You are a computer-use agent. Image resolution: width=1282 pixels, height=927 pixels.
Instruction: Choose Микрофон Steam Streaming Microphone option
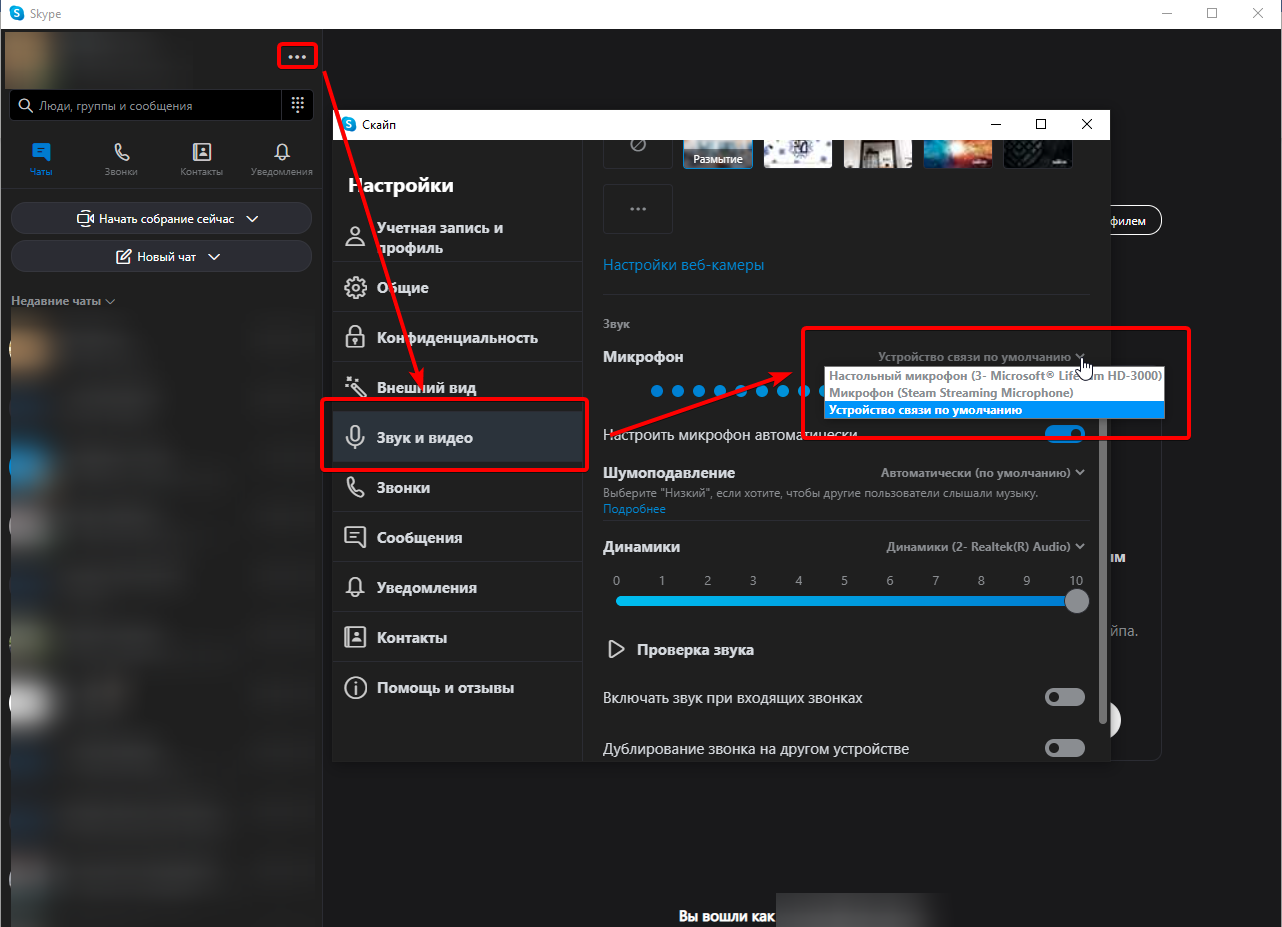tap(995, 393)
